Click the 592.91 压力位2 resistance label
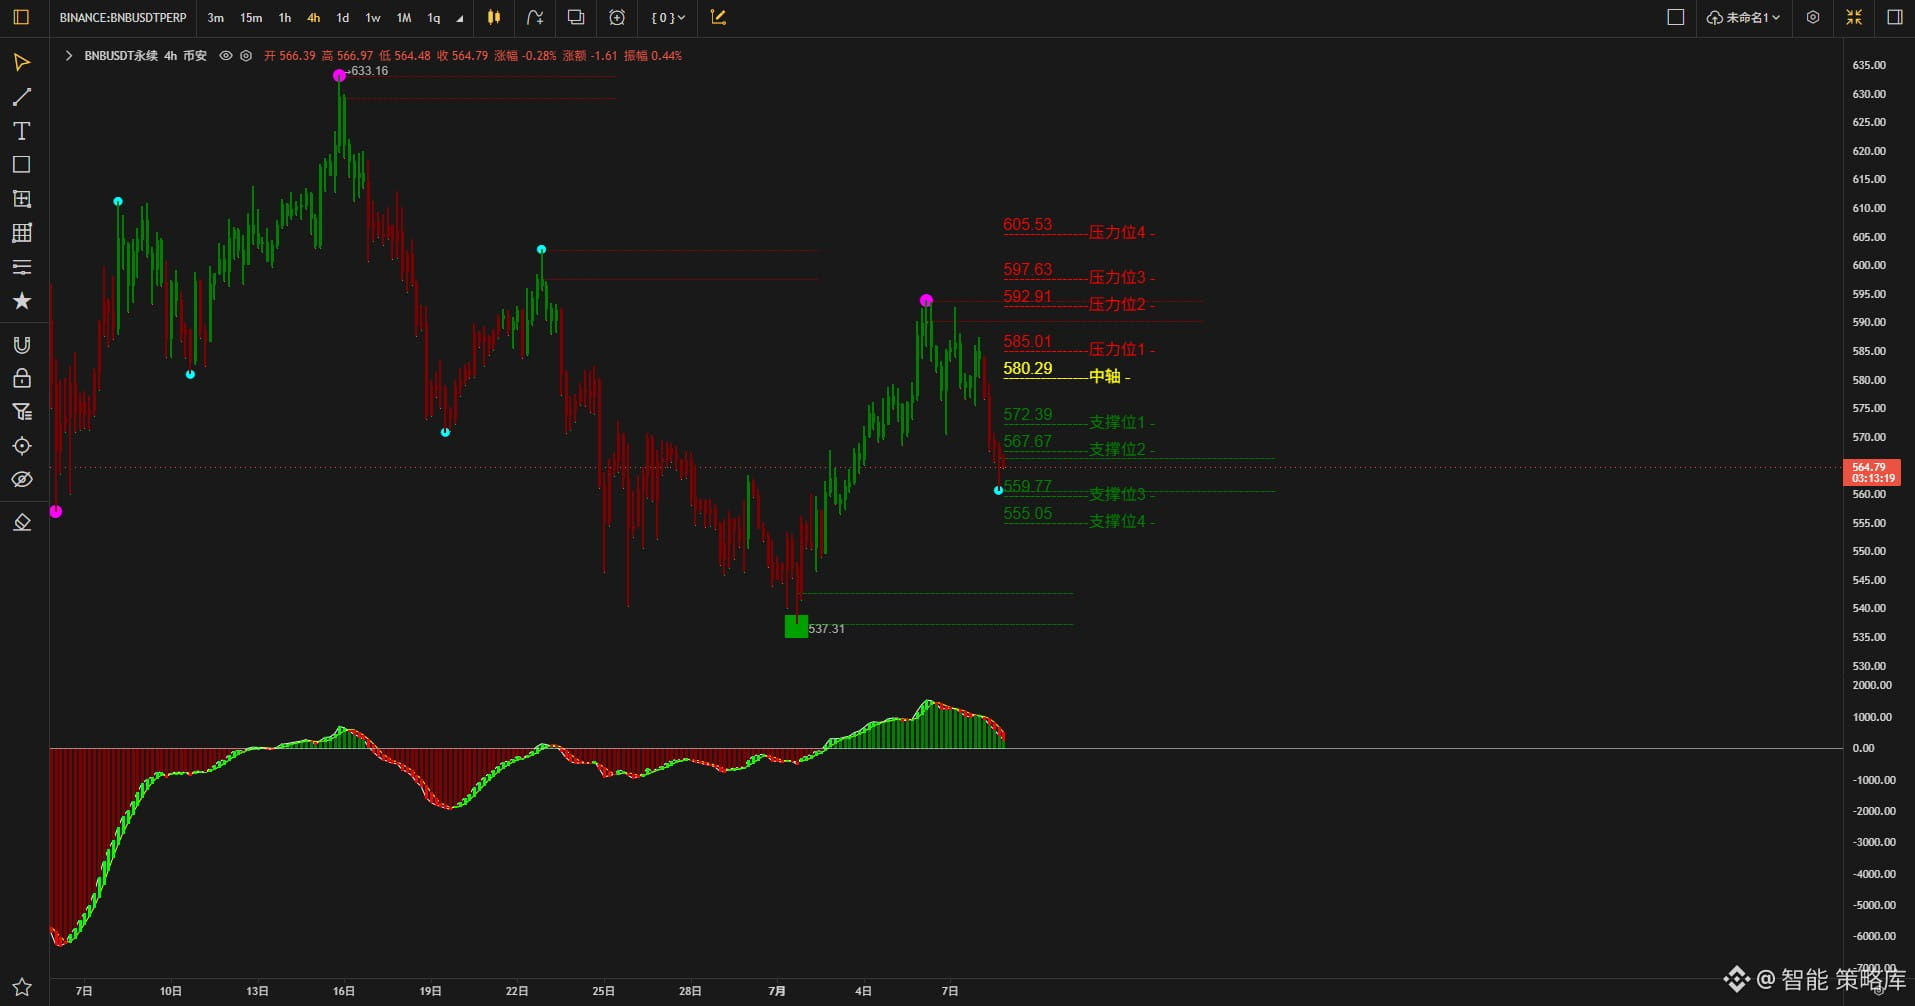The image size is (1915, 1006). tap(1079, 300)
